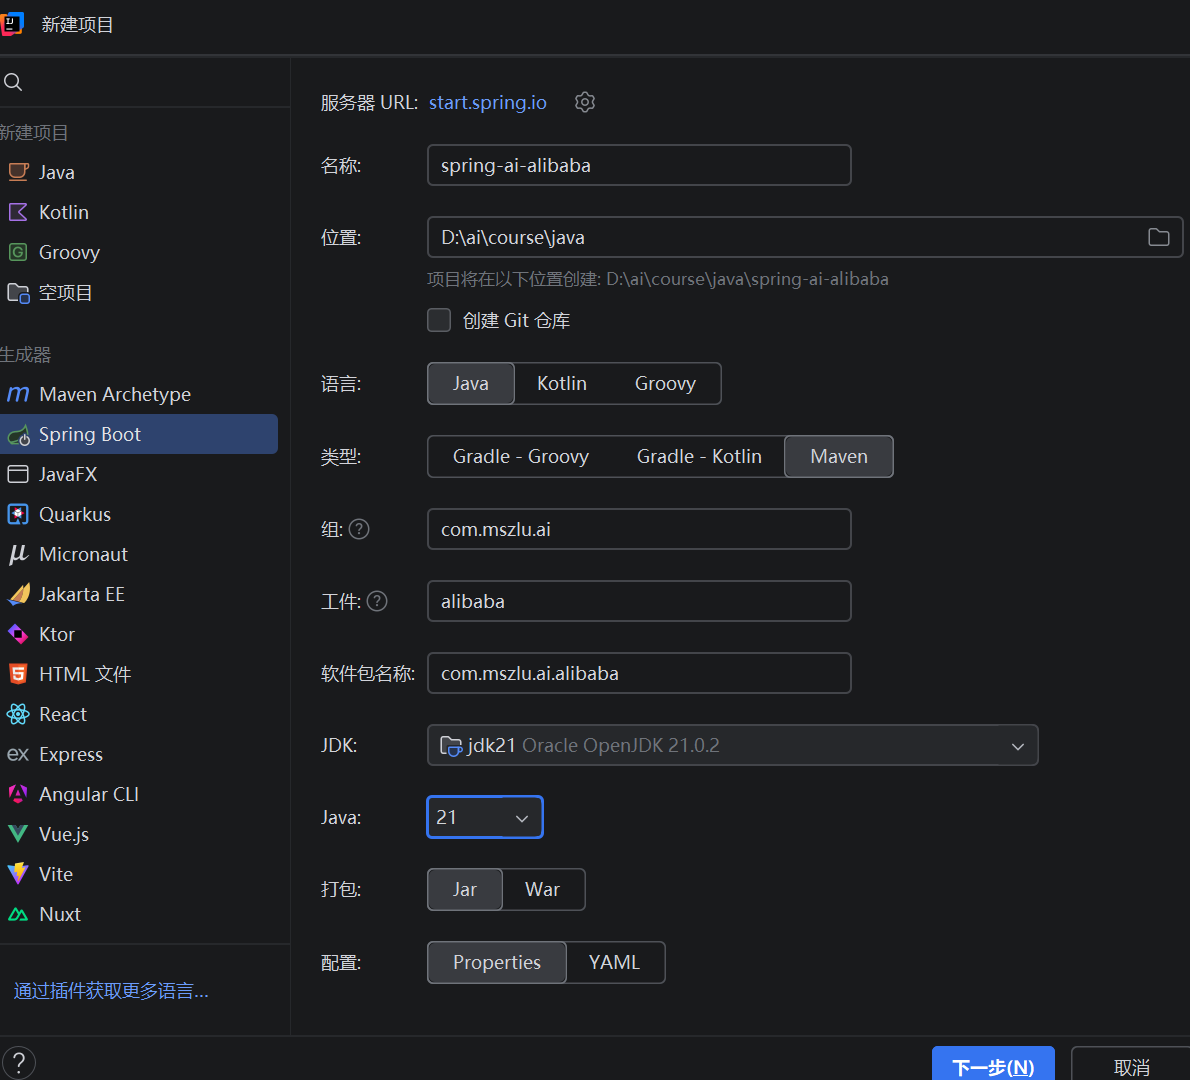This screenshot has width=1190, height=1080.
Task: Open the start.spring.io server link
Action: (488, 102)
